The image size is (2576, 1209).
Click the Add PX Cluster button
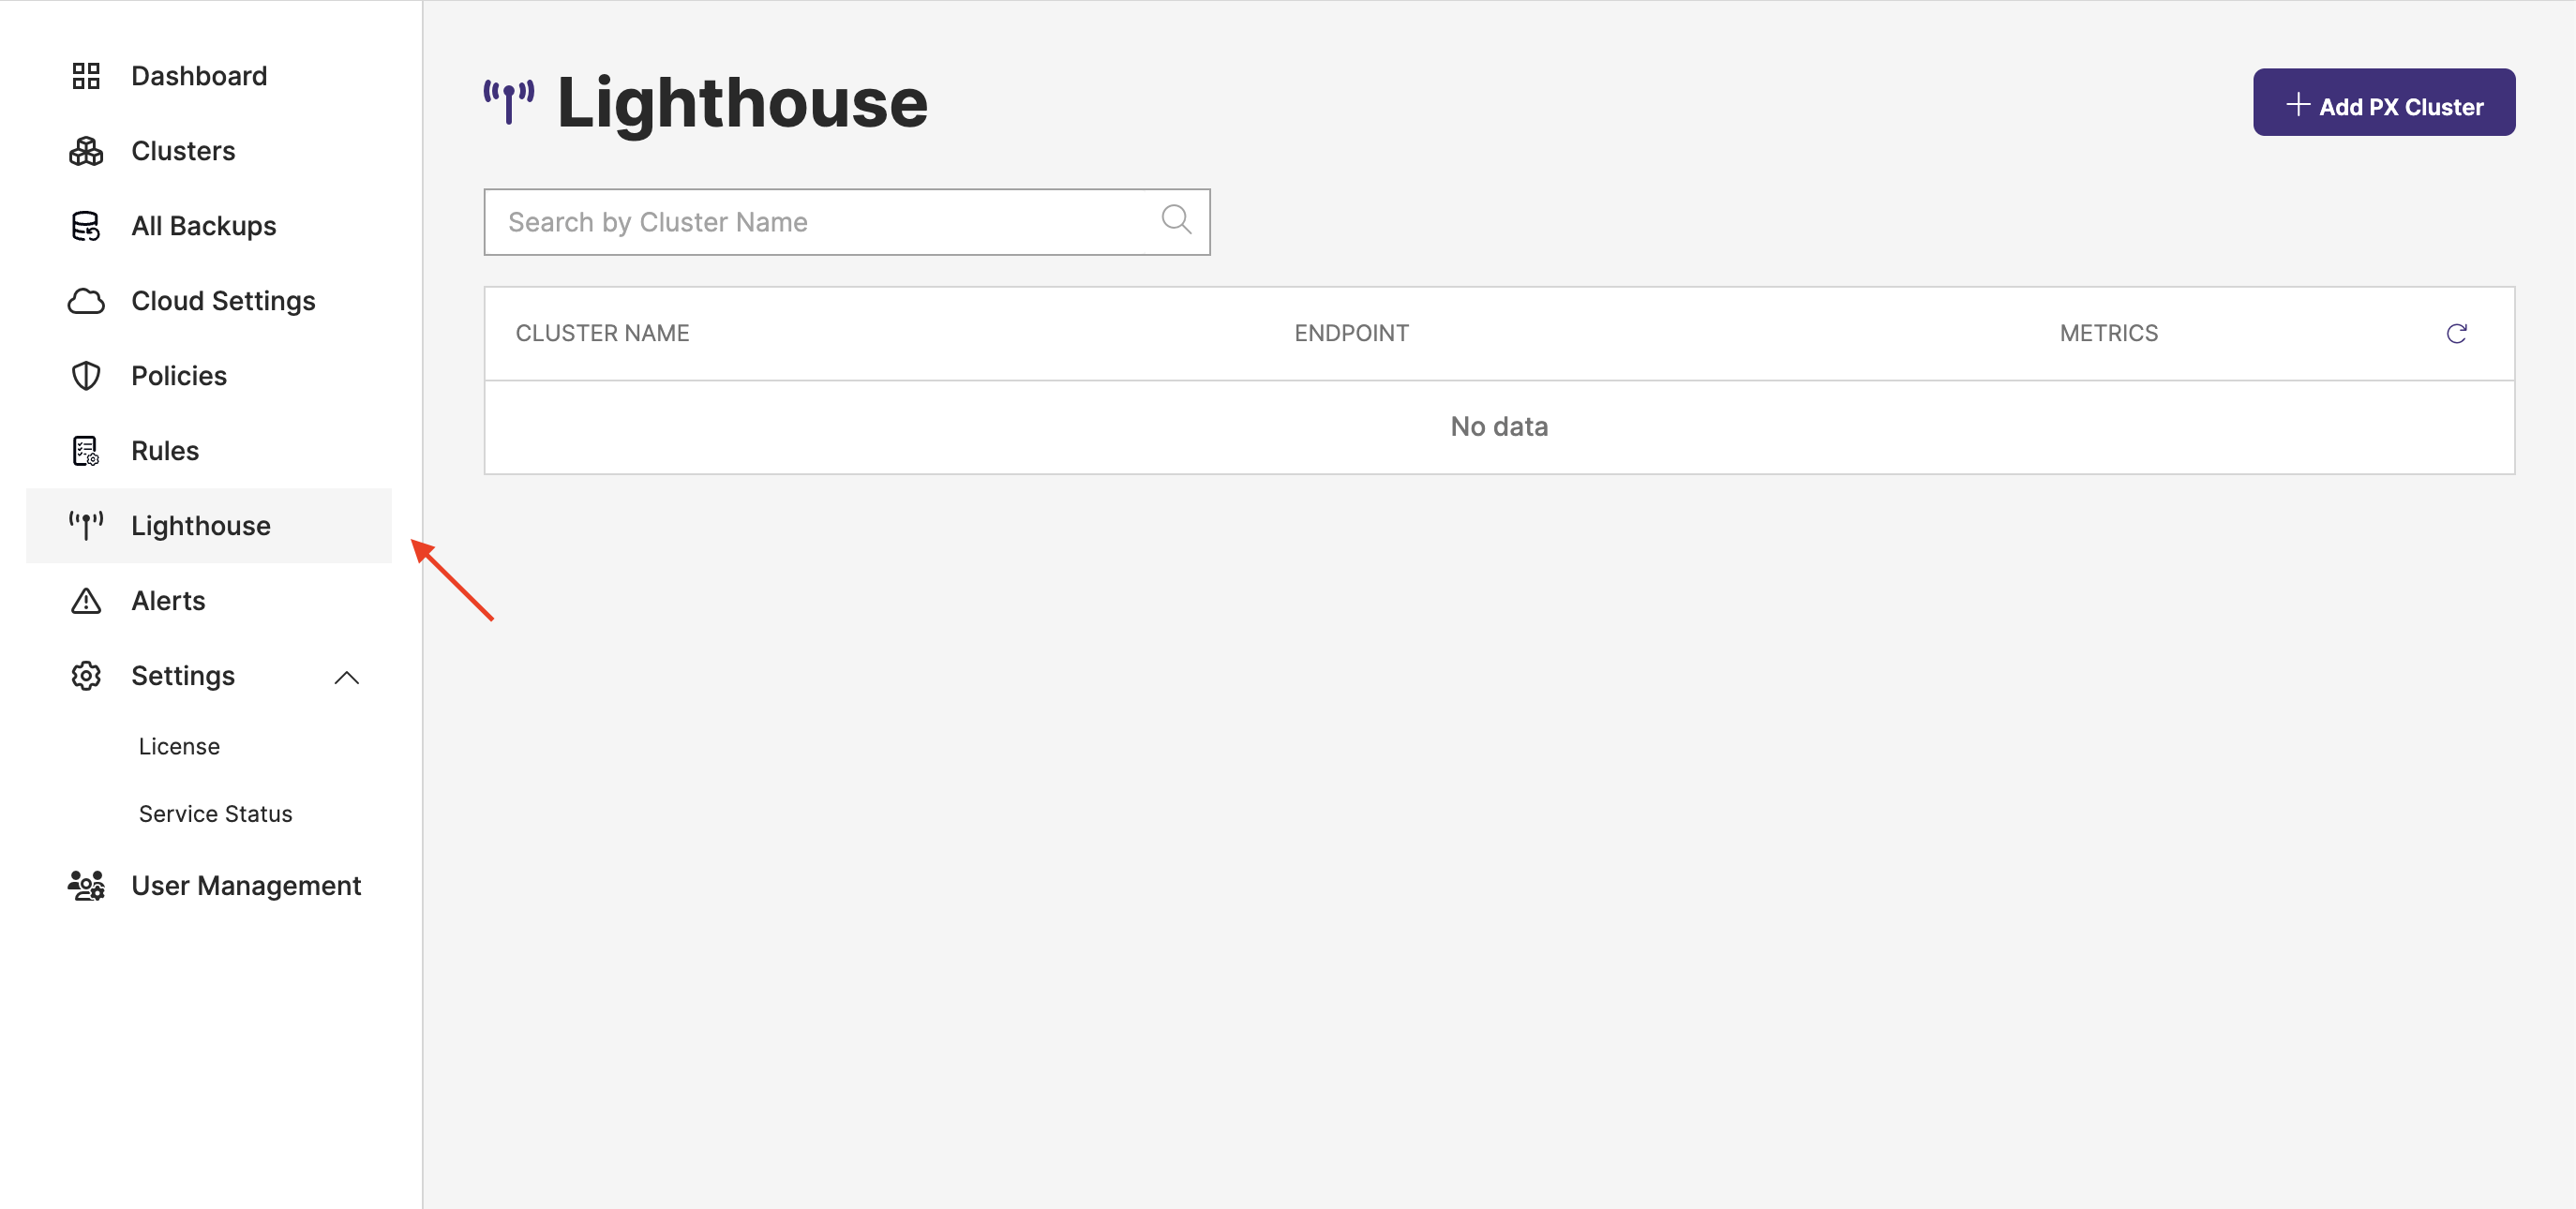pyautogui.click(x=2384, y=102)
